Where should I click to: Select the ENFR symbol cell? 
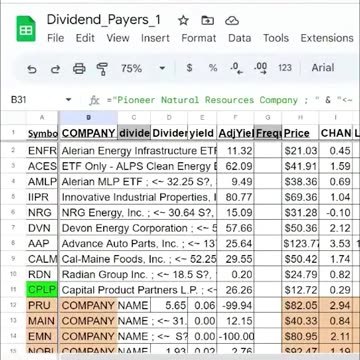coord(42,151)
